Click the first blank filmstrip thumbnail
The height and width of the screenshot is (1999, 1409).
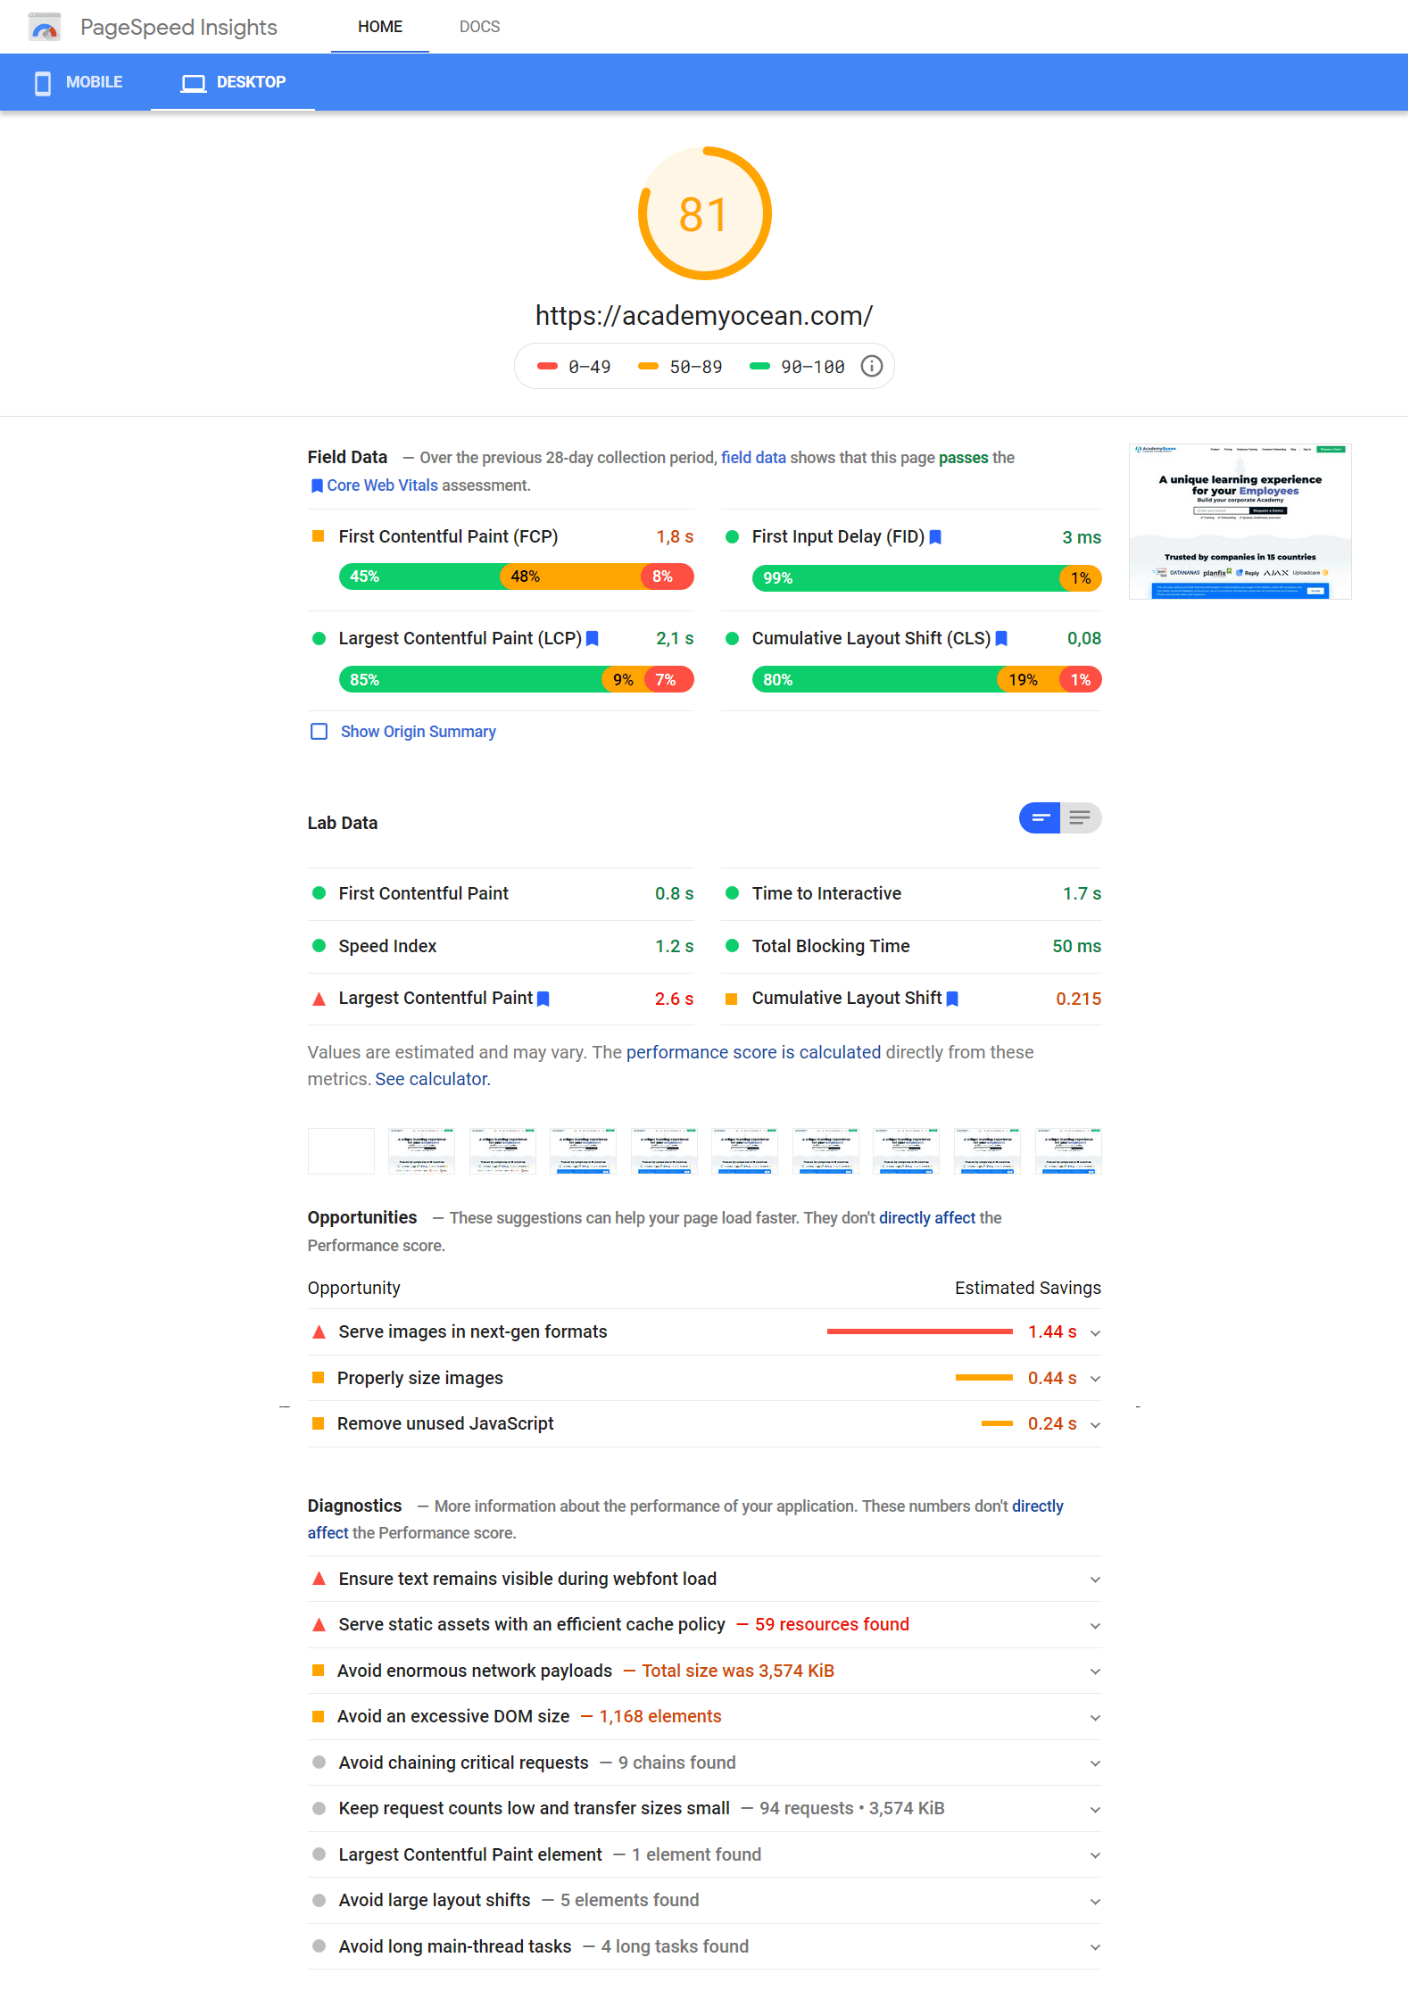[341, 1151]
